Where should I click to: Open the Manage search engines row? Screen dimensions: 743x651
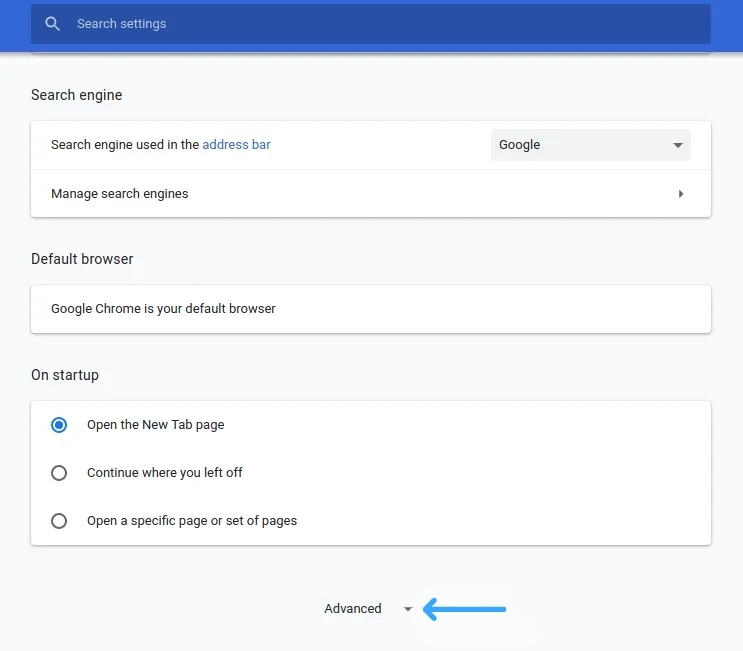pos(370,194)
